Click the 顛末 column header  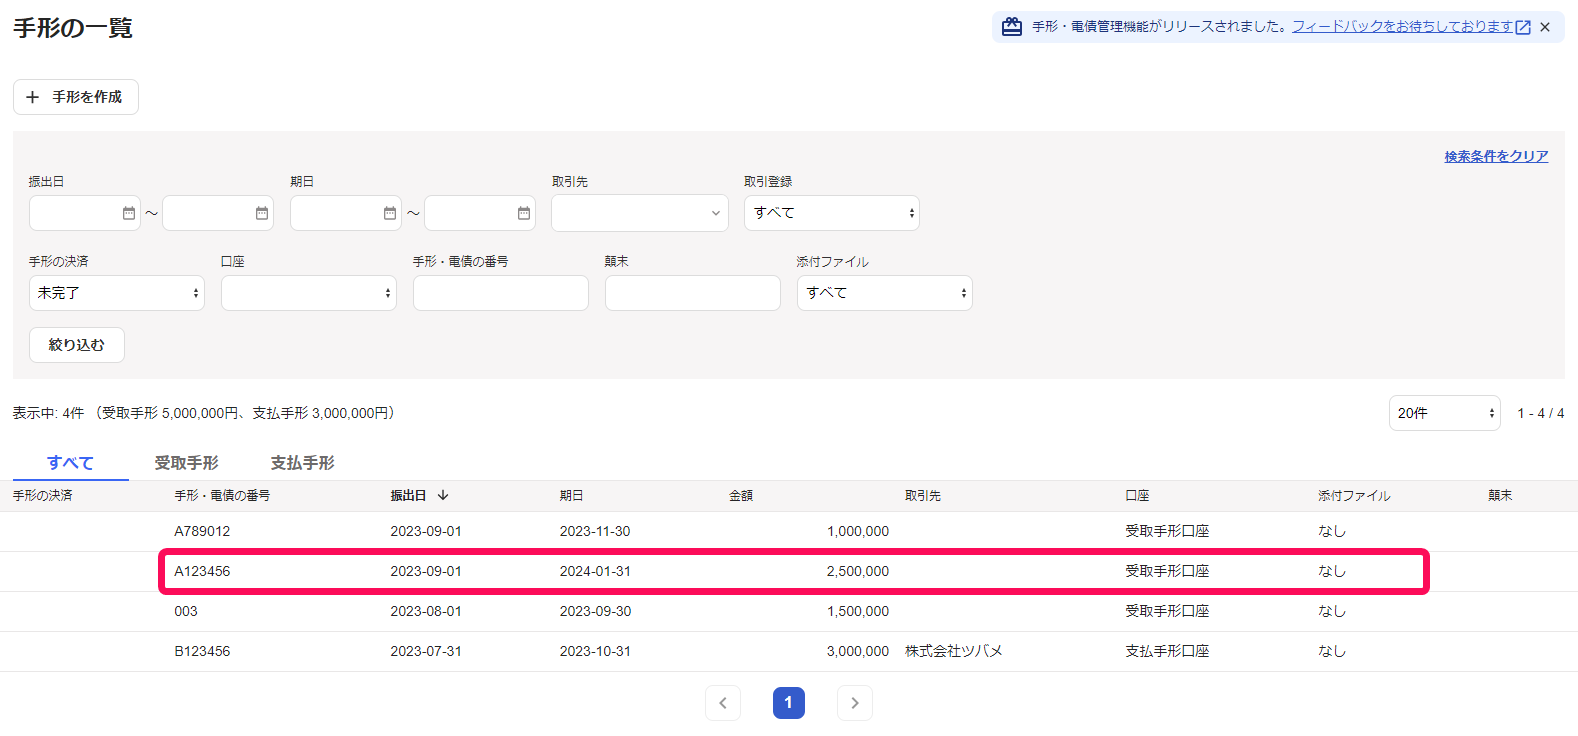click(x=1500, y=495)
